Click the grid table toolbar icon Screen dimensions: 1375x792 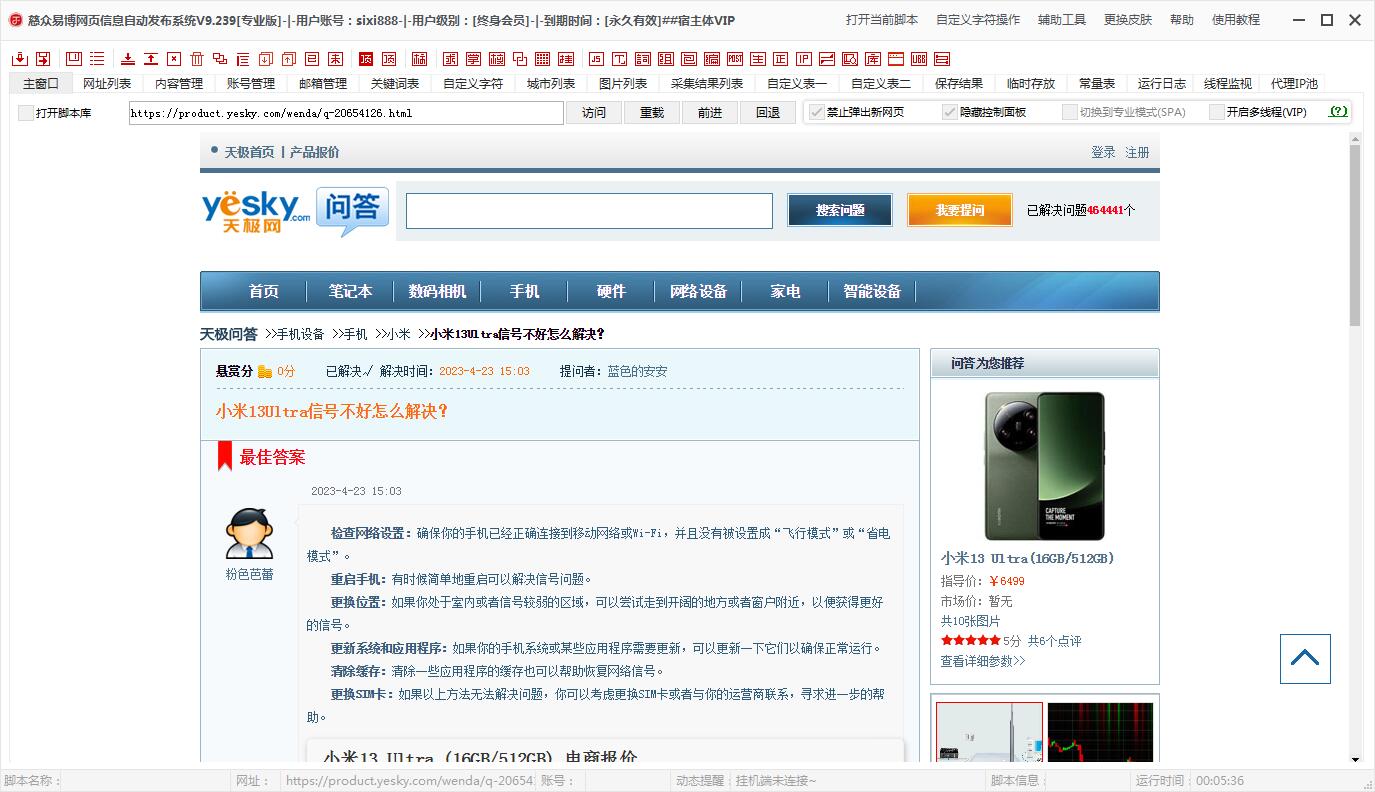542,59
